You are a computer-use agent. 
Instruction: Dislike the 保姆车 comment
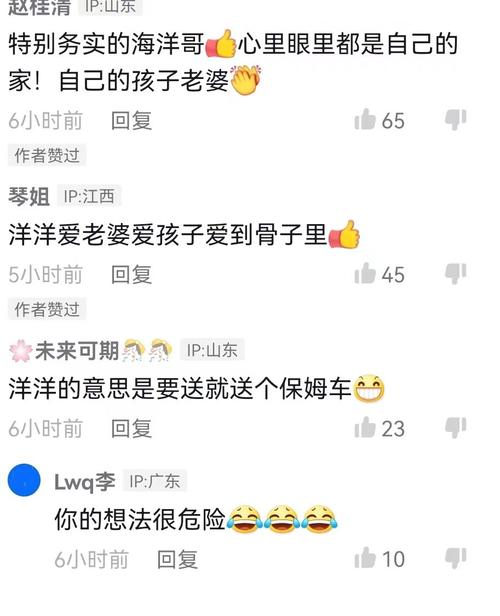coord(456,427)
